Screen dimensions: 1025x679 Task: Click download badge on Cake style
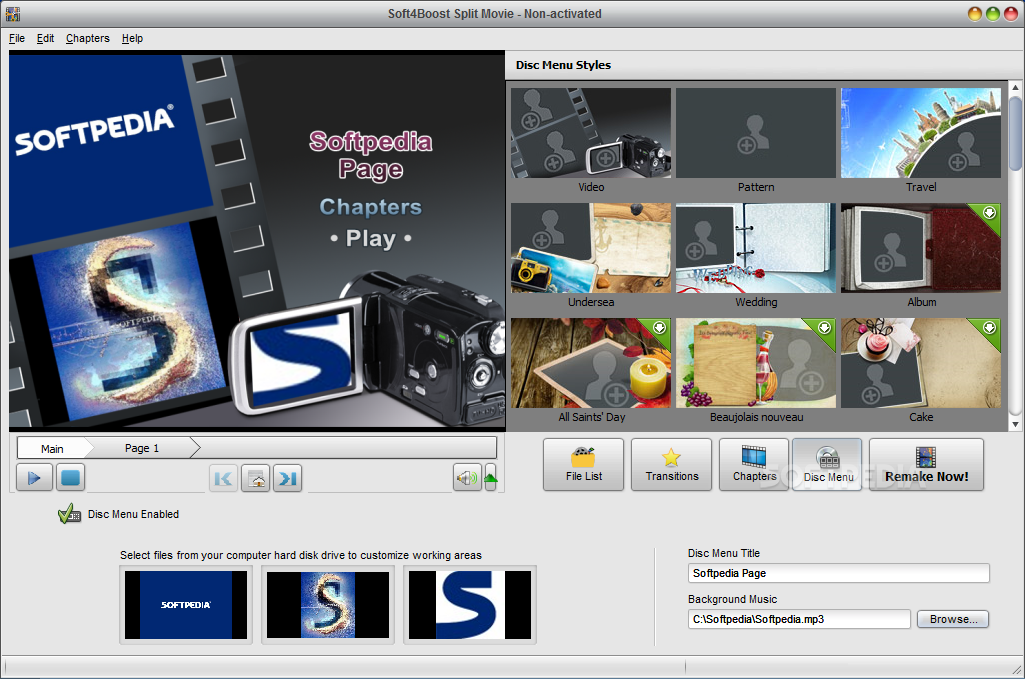click(x=989, y=328)
